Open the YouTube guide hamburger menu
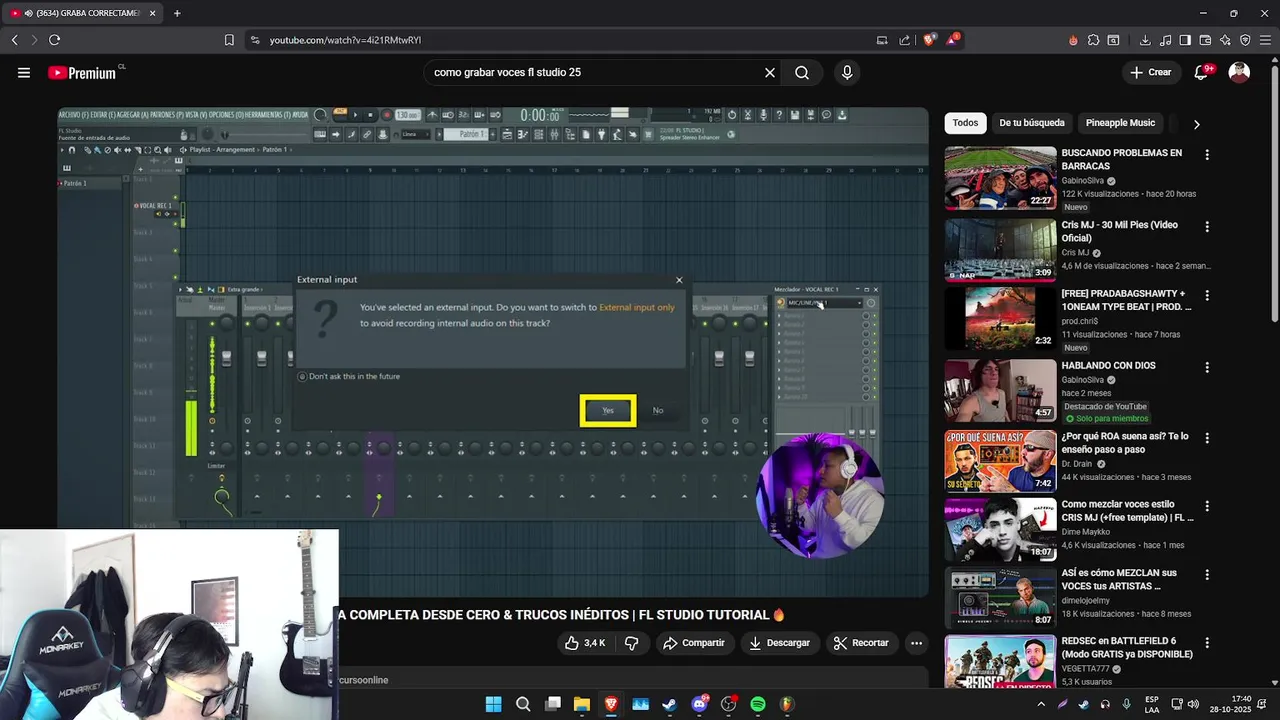Image resolution: width=1280 pixels, height=720 pixels. click(24, 72)
